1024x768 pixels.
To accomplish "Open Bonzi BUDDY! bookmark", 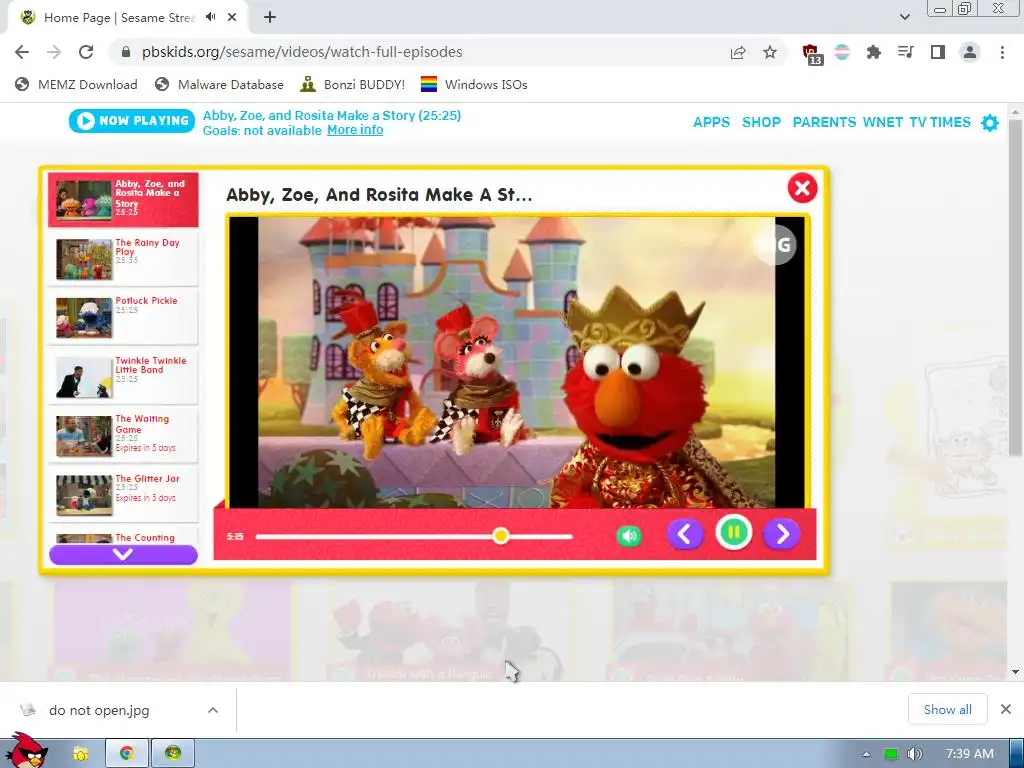I will coord(353,84).
